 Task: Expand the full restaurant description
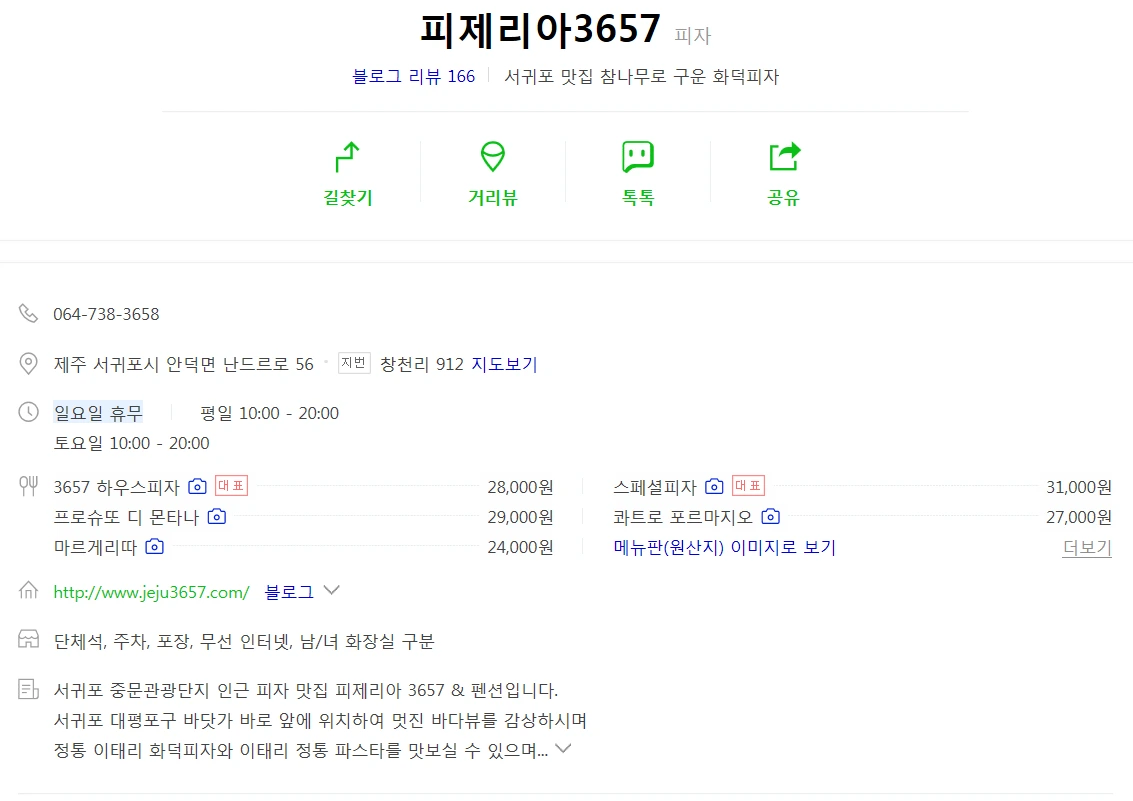pyautogui.click(x=564, y=748)
